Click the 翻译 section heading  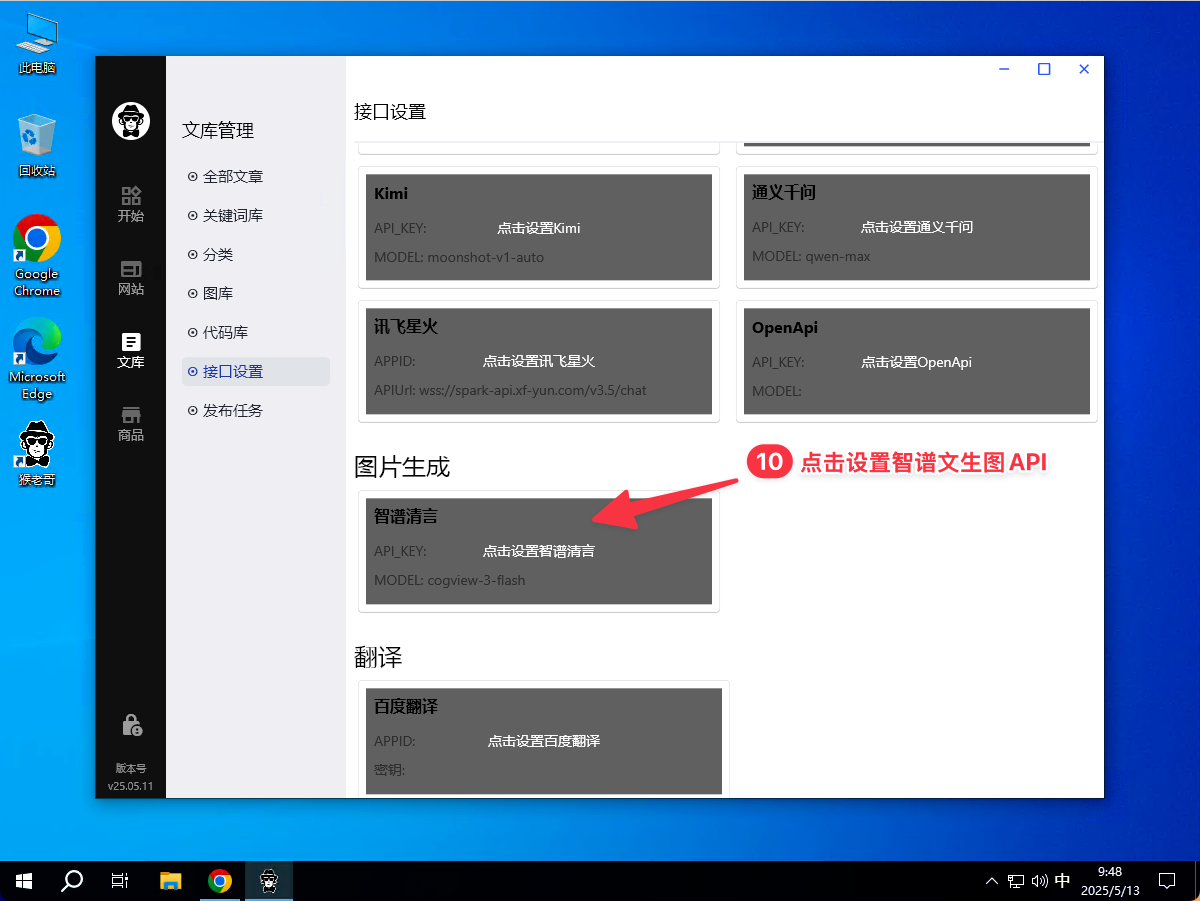click(378, 657)
